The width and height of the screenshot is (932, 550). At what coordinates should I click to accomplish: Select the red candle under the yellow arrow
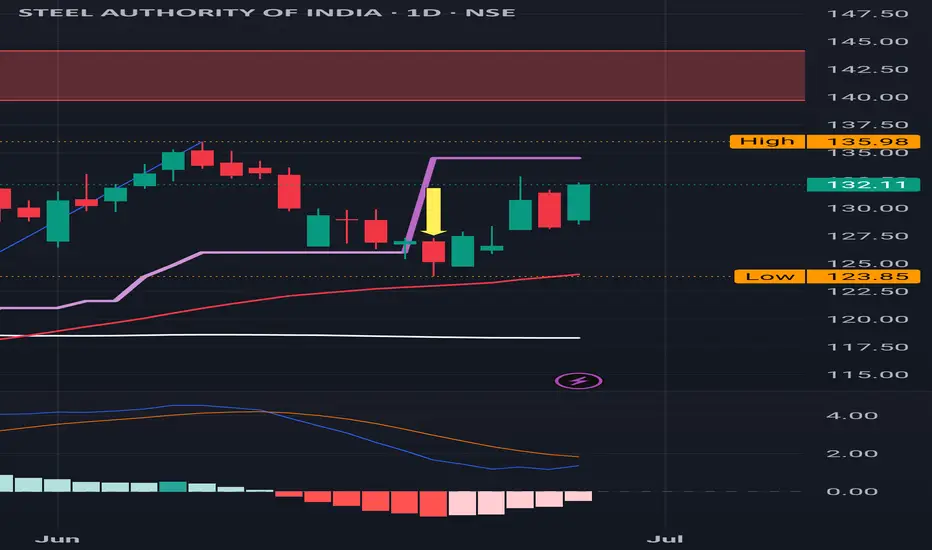(433, 252)
